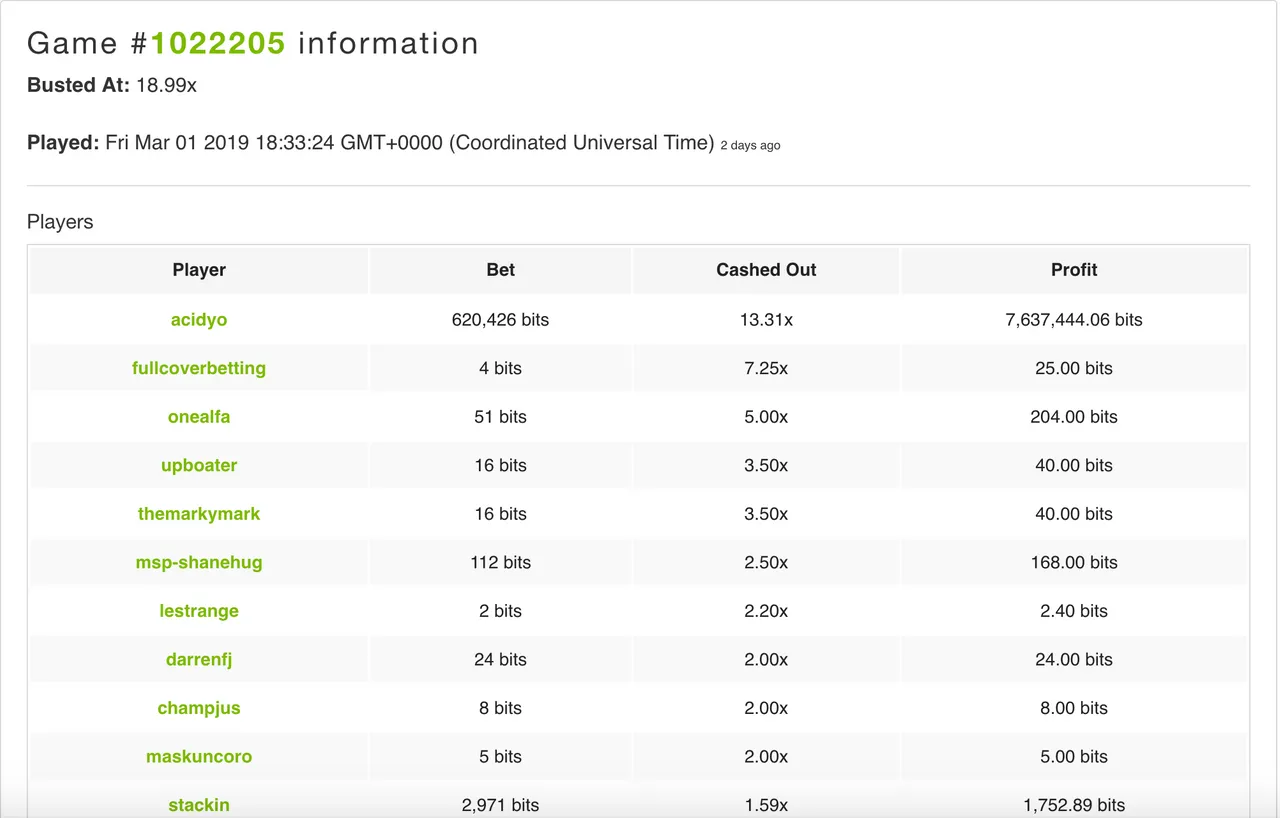Screen dimensions: 1280x818
Task: Open onealfa player profile
Action: (199, 417)
